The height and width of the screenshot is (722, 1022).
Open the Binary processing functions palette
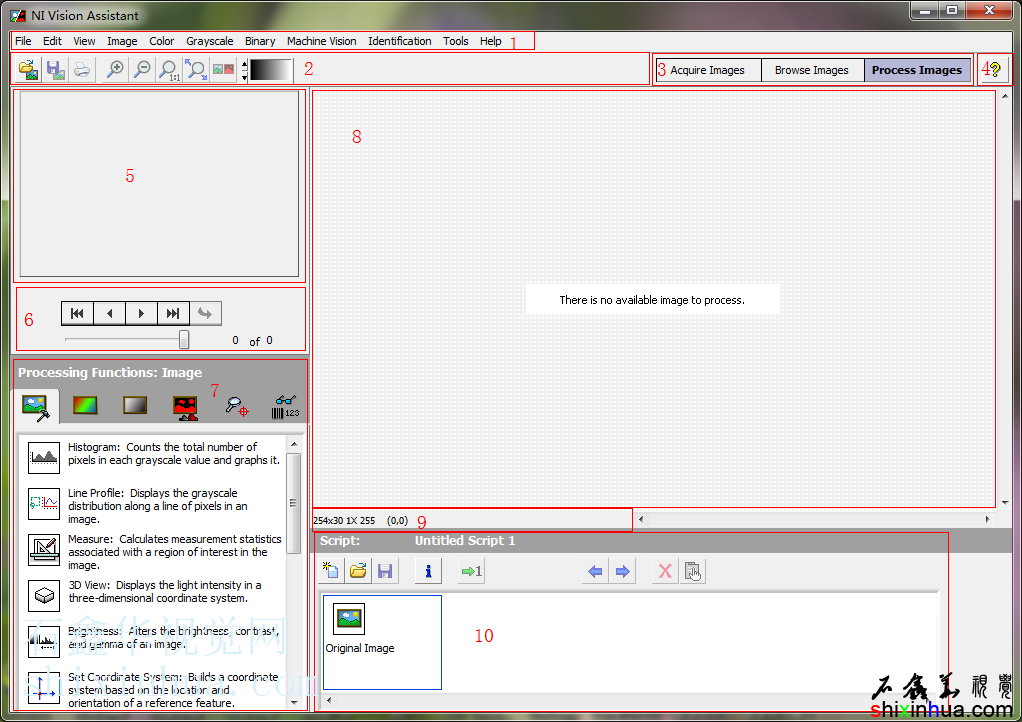point(185,405)
